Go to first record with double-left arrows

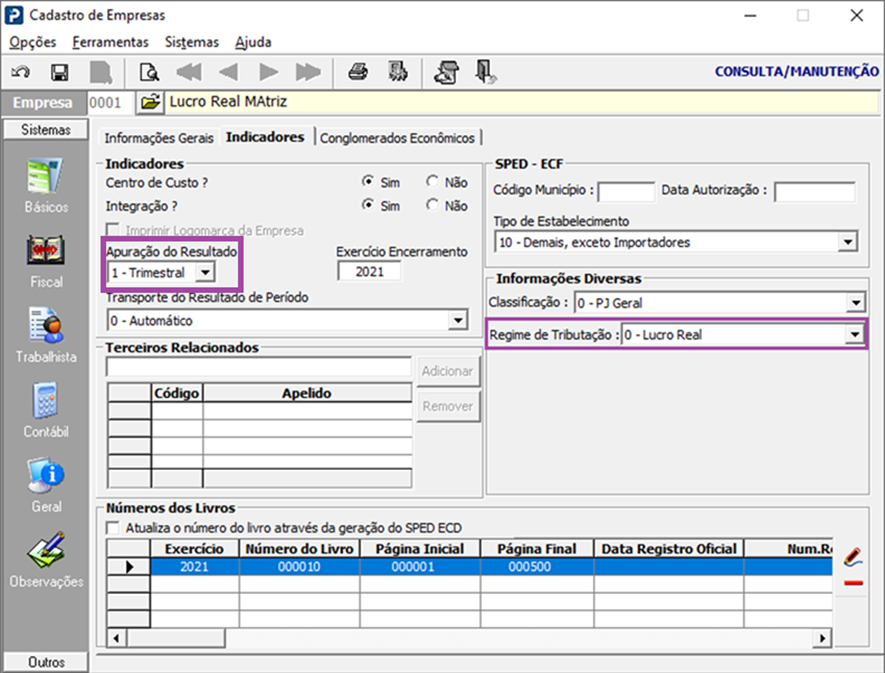[x=189, y=72]
